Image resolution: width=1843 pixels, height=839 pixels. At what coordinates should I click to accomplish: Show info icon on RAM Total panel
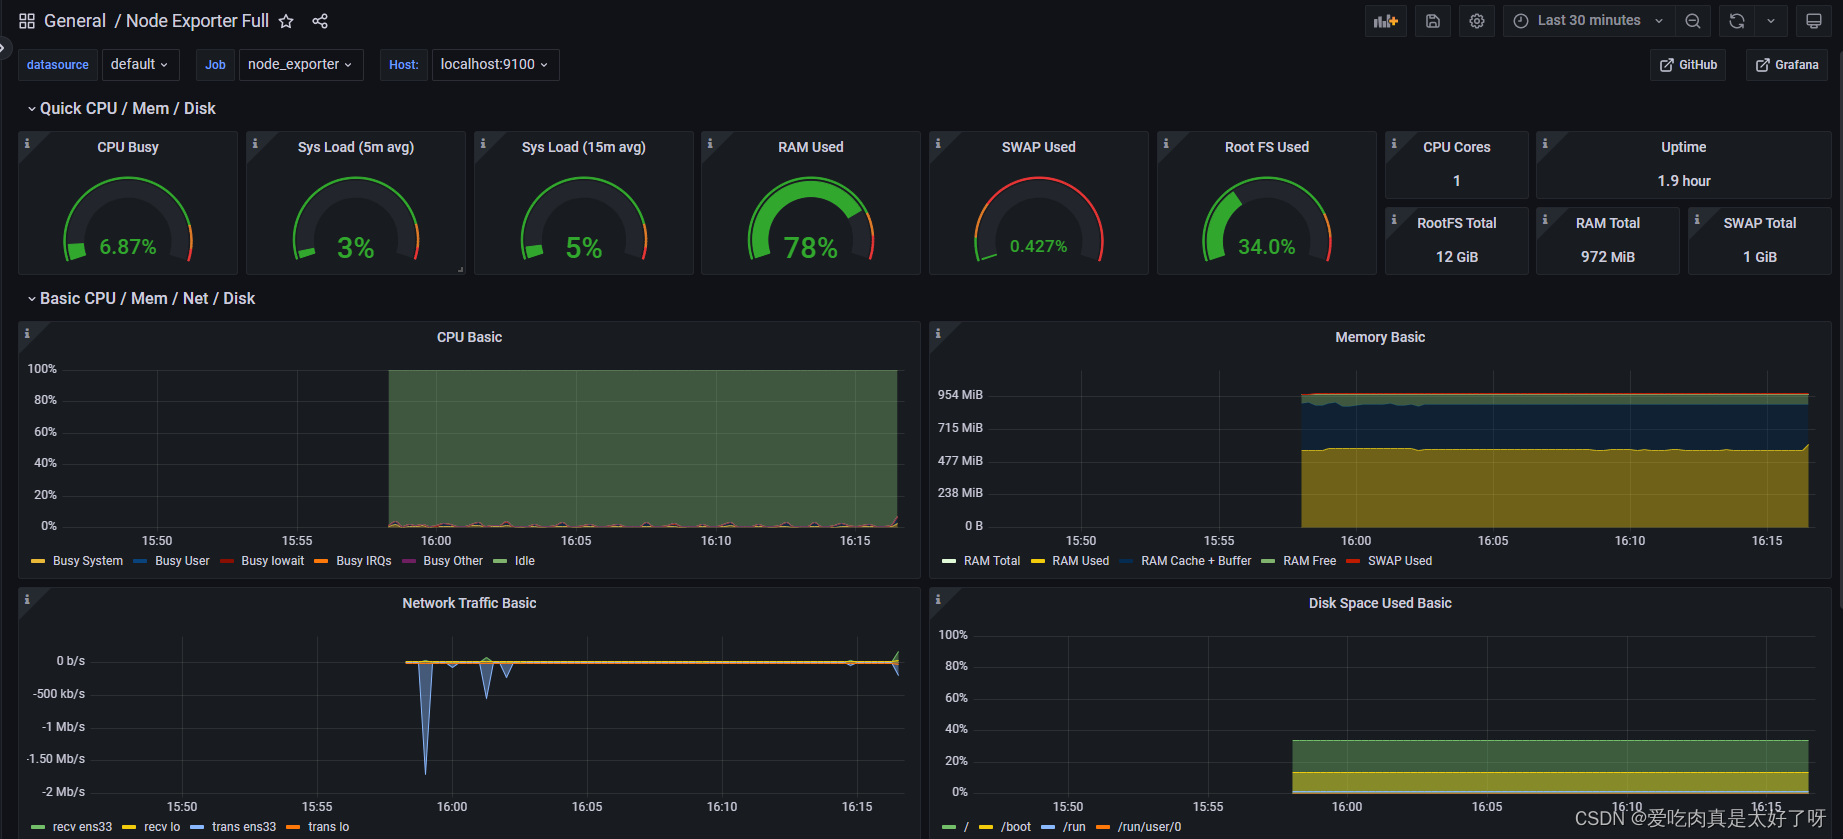pyautogui.click(x=1545, y=219)
